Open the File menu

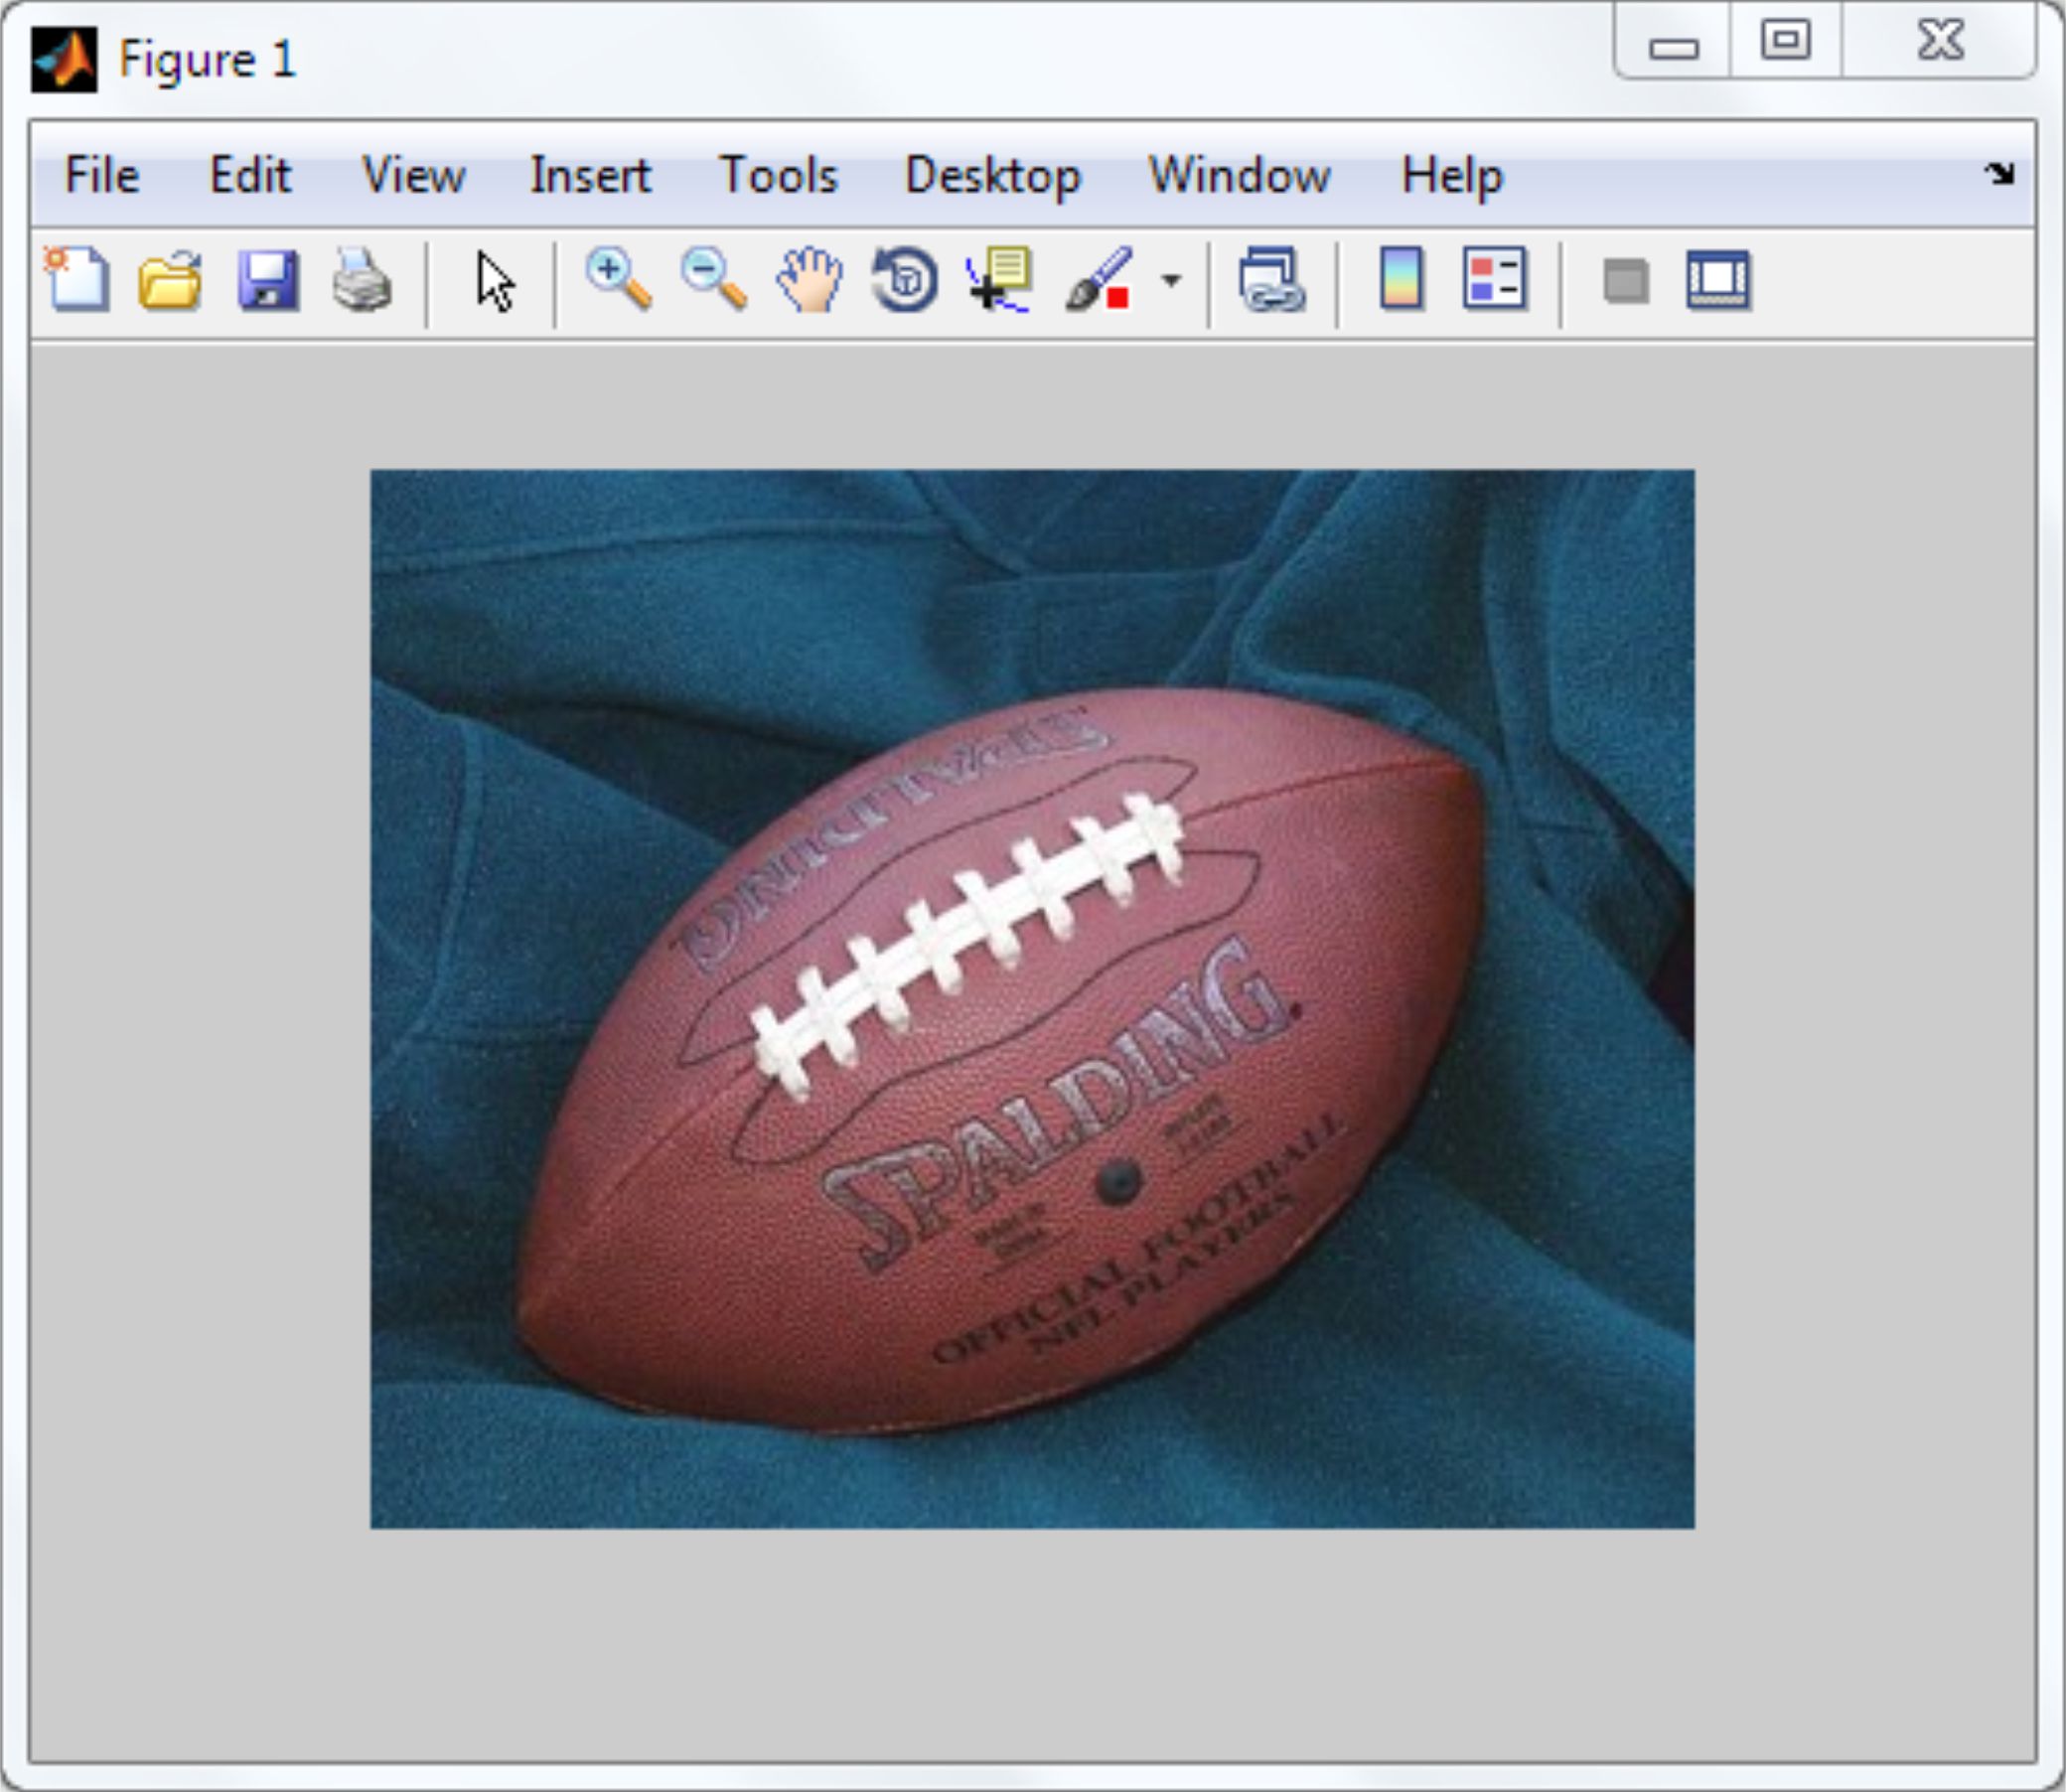coord(101,176)
